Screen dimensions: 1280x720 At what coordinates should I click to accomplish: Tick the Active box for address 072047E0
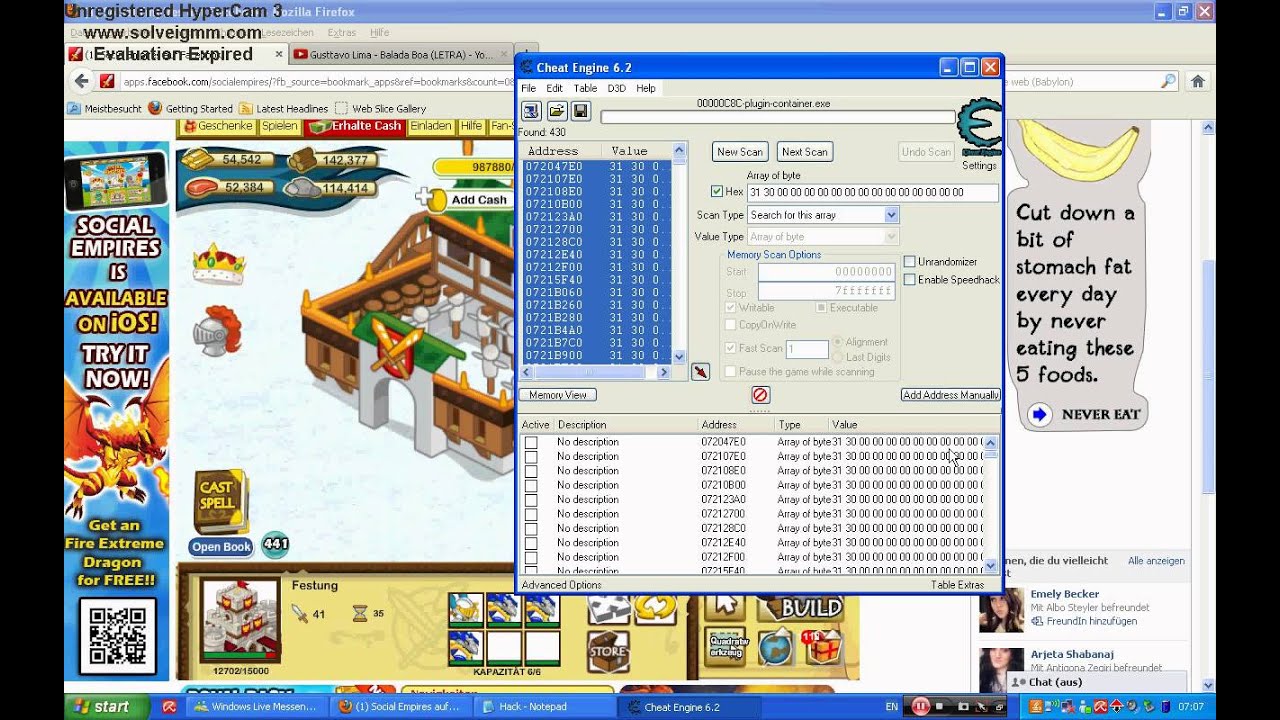(531, 442)
